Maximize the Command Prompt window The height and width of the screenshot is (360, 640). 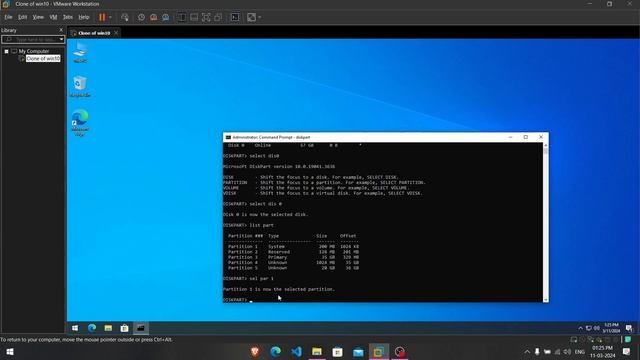[526, 137]
